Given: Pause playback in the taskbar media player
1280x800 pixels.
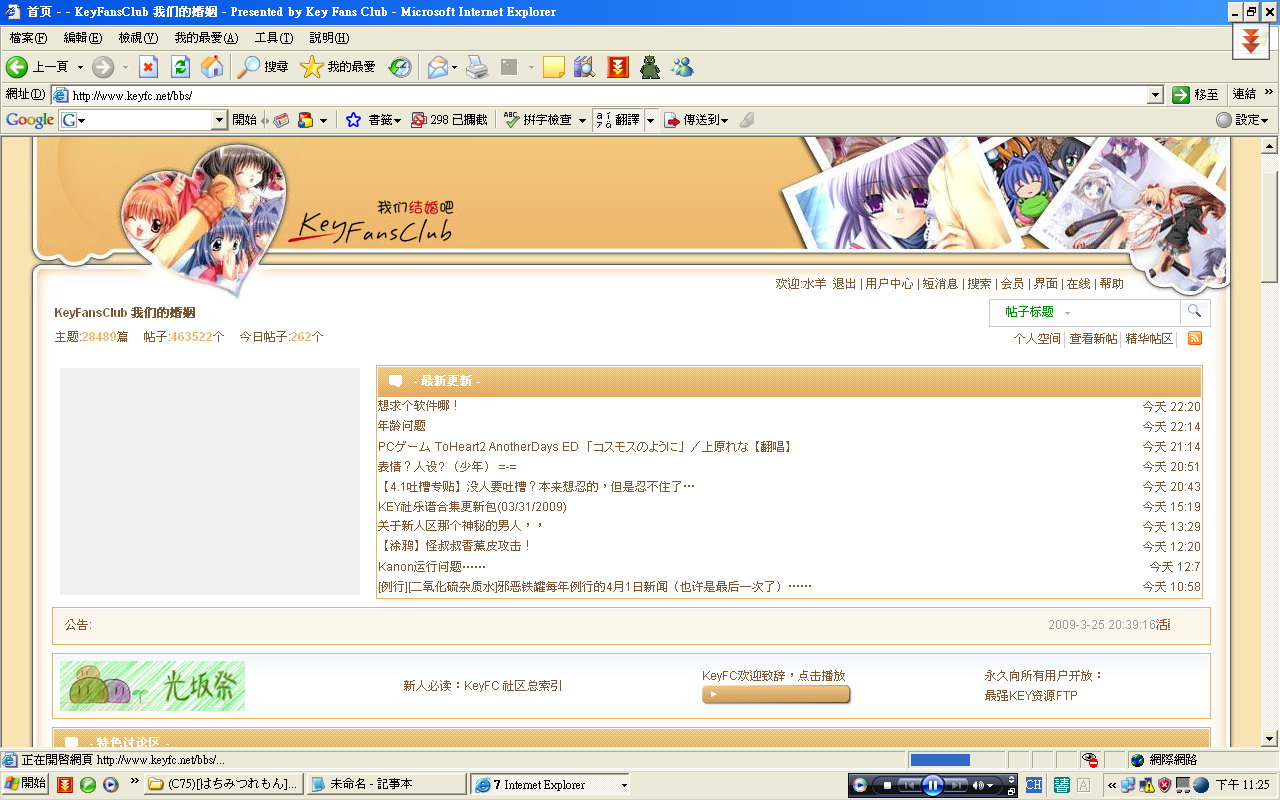Looking at the screenshot, I should [x=932, y=785].
